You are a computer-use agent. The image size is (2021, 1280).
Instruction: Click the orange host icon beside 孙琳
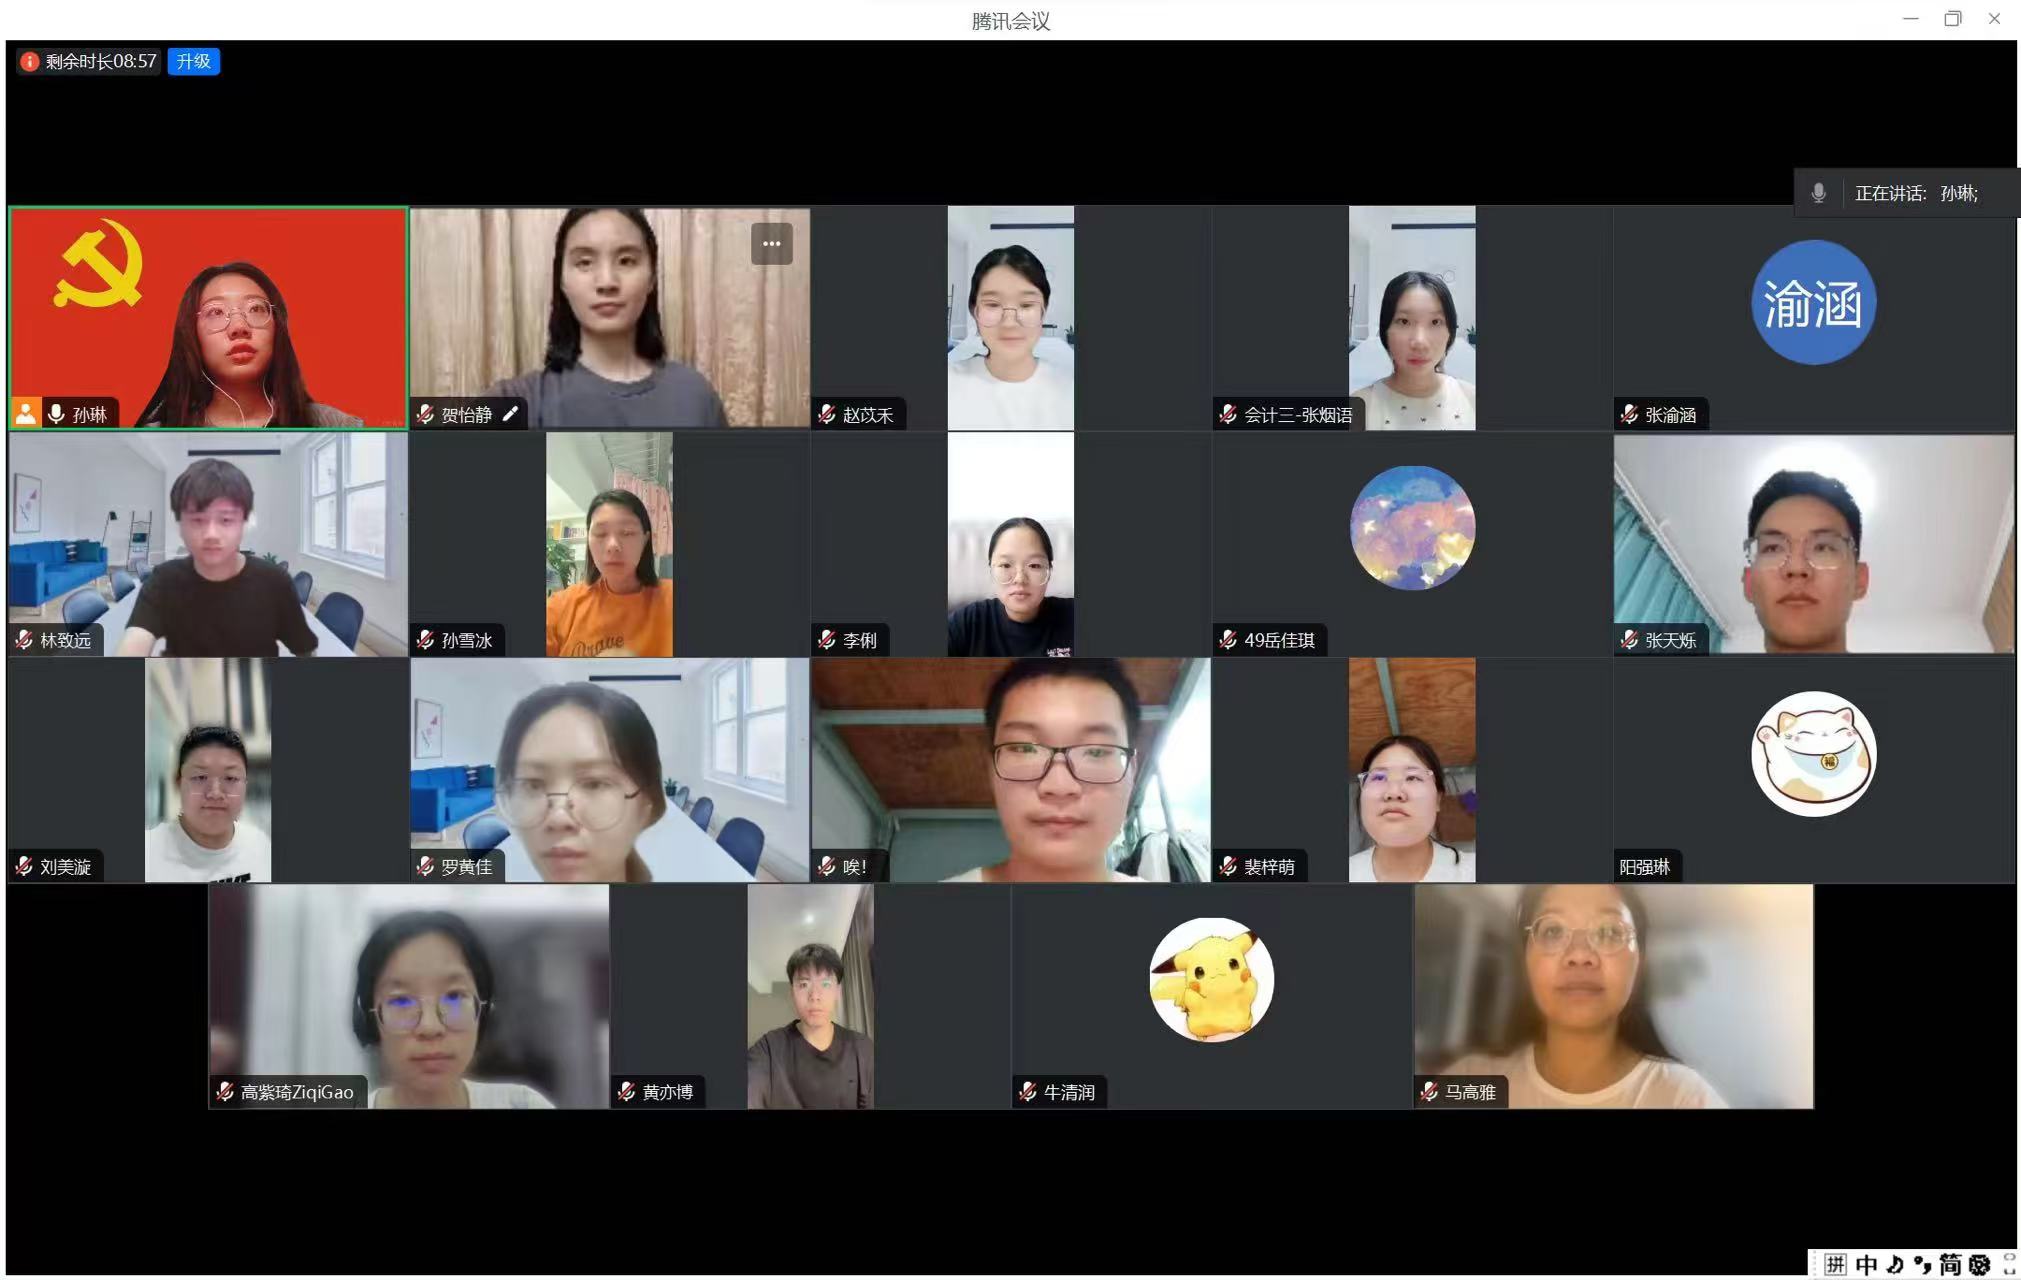click(26, 413)
